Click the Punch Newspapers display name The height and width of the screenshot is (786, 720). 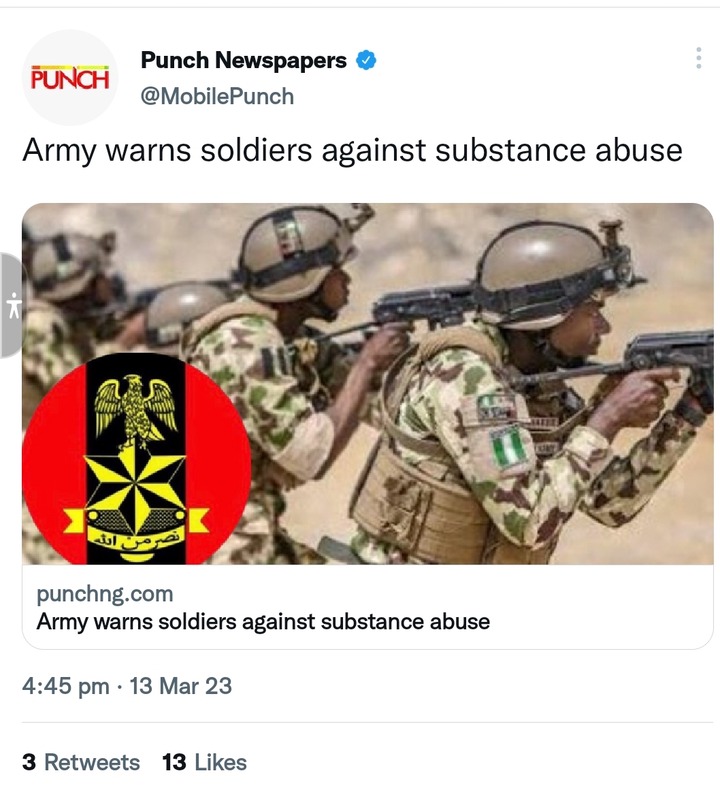click(x=243, y=60)
